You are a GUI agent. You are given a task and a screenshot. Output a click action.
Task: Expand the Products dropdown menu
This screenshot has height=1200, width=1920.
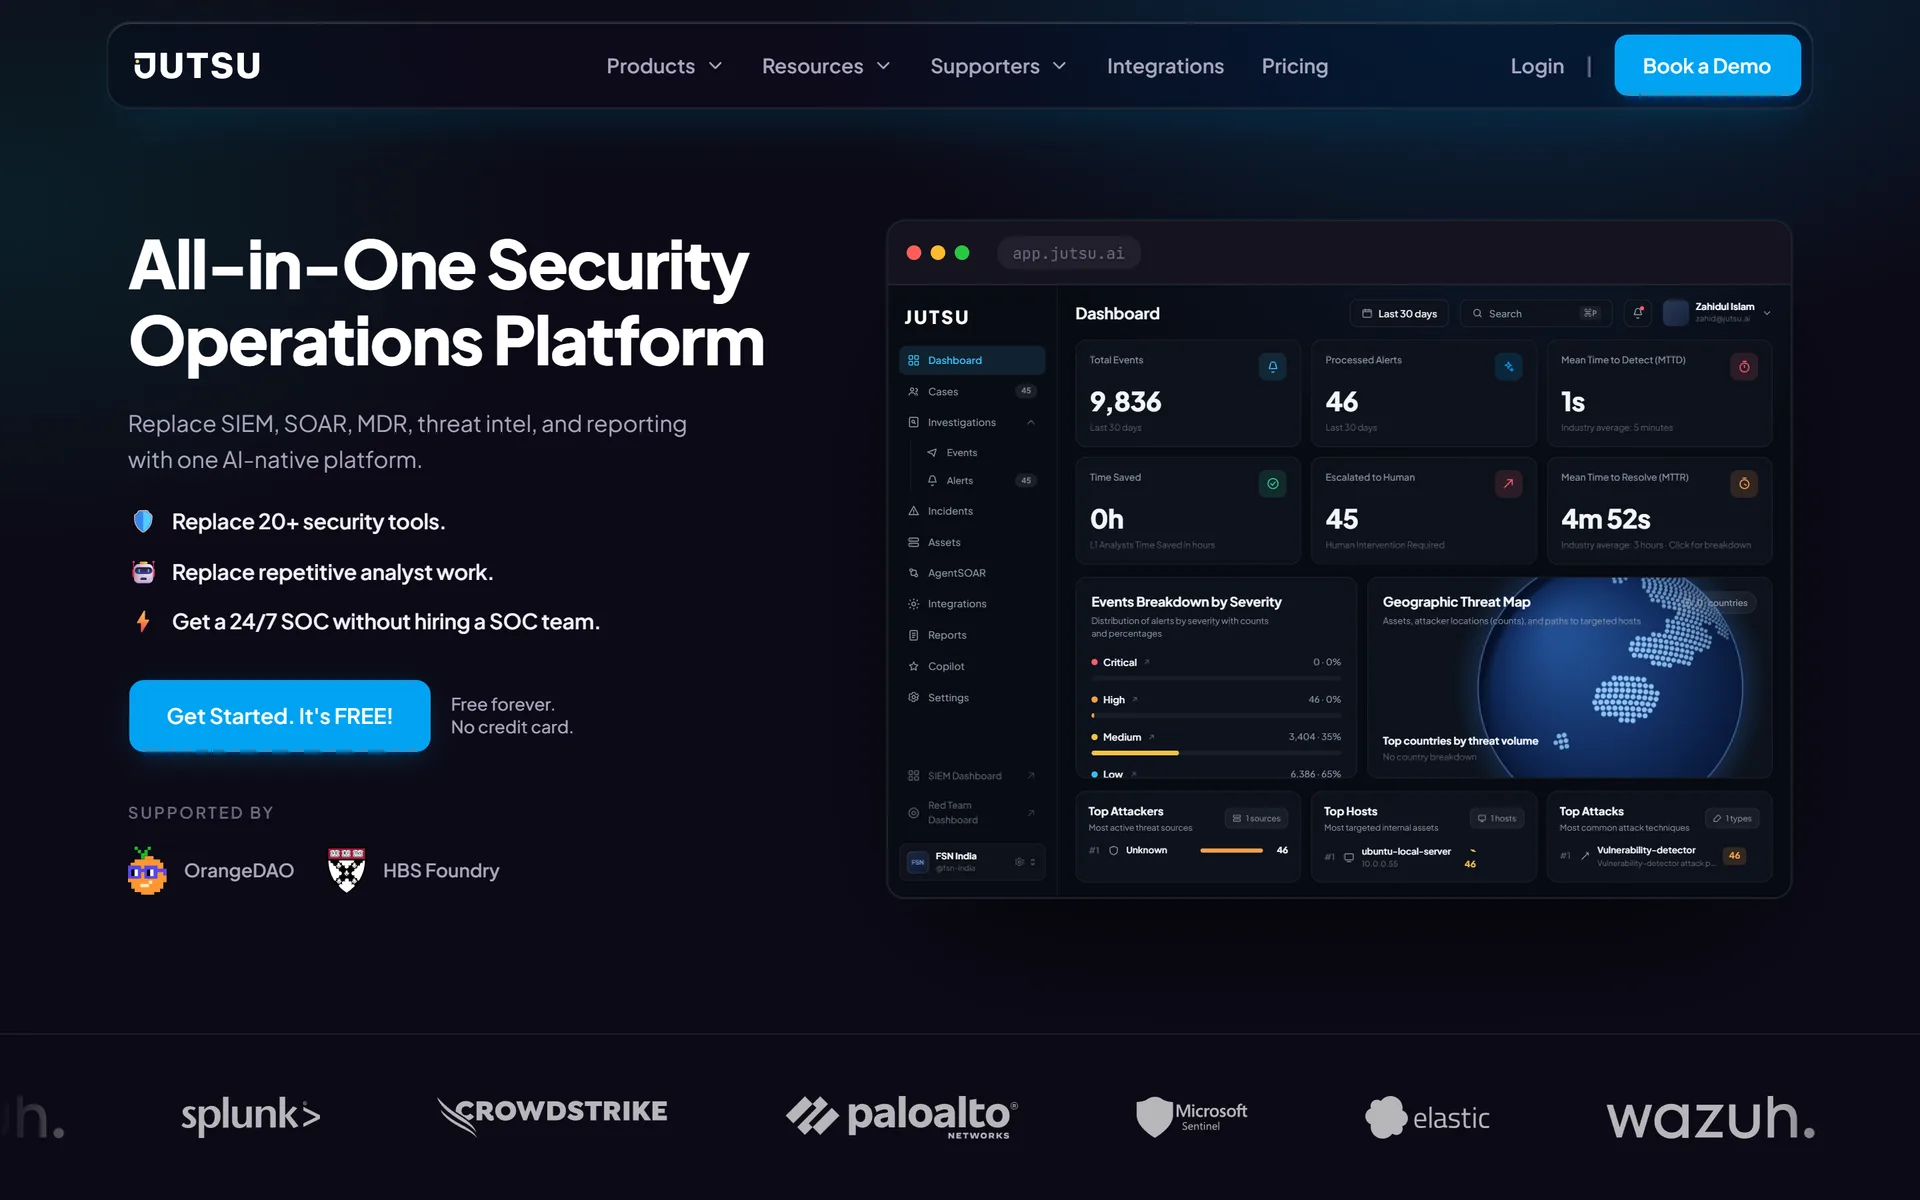tap(664, 66)
